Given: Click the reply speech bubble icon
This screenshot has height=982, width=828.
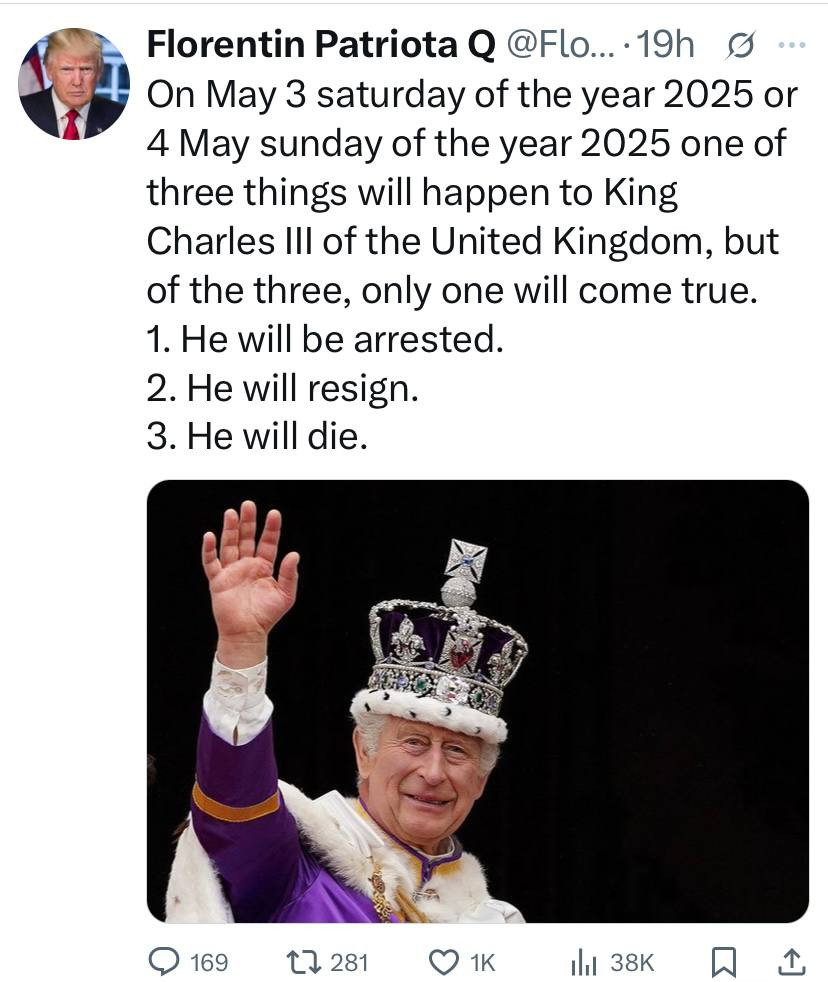Looking at the screenshot, I should pyautogui.click(x=163, y=962).
